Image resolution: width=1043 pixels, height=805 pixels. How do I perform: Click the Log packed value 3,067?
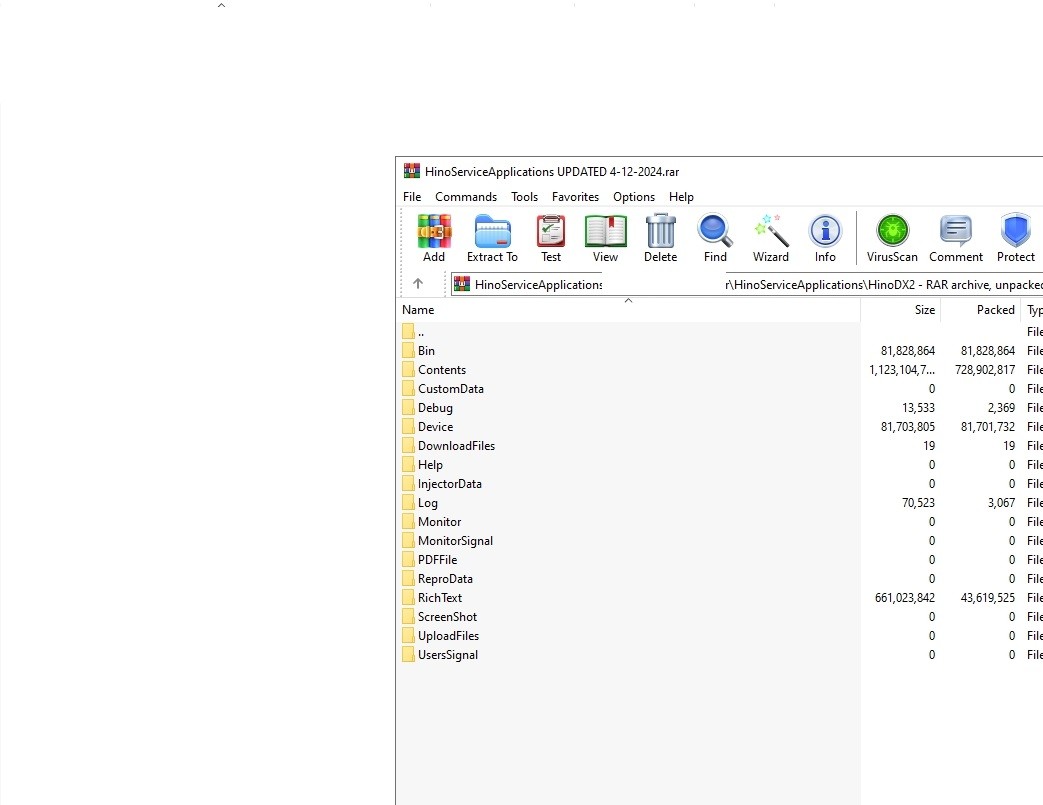pyautogui.click(x=1002, y=503)
